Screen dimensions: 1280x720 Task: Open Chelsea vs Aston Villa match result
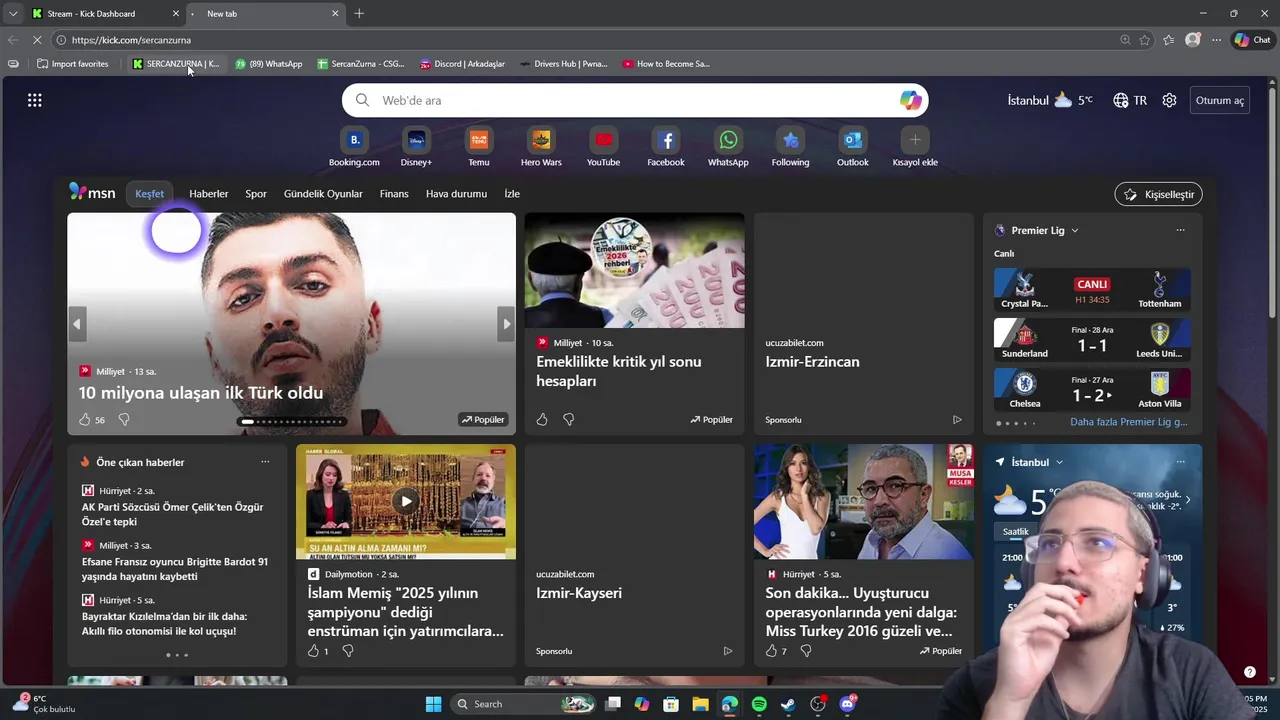tap(1092, 389)
